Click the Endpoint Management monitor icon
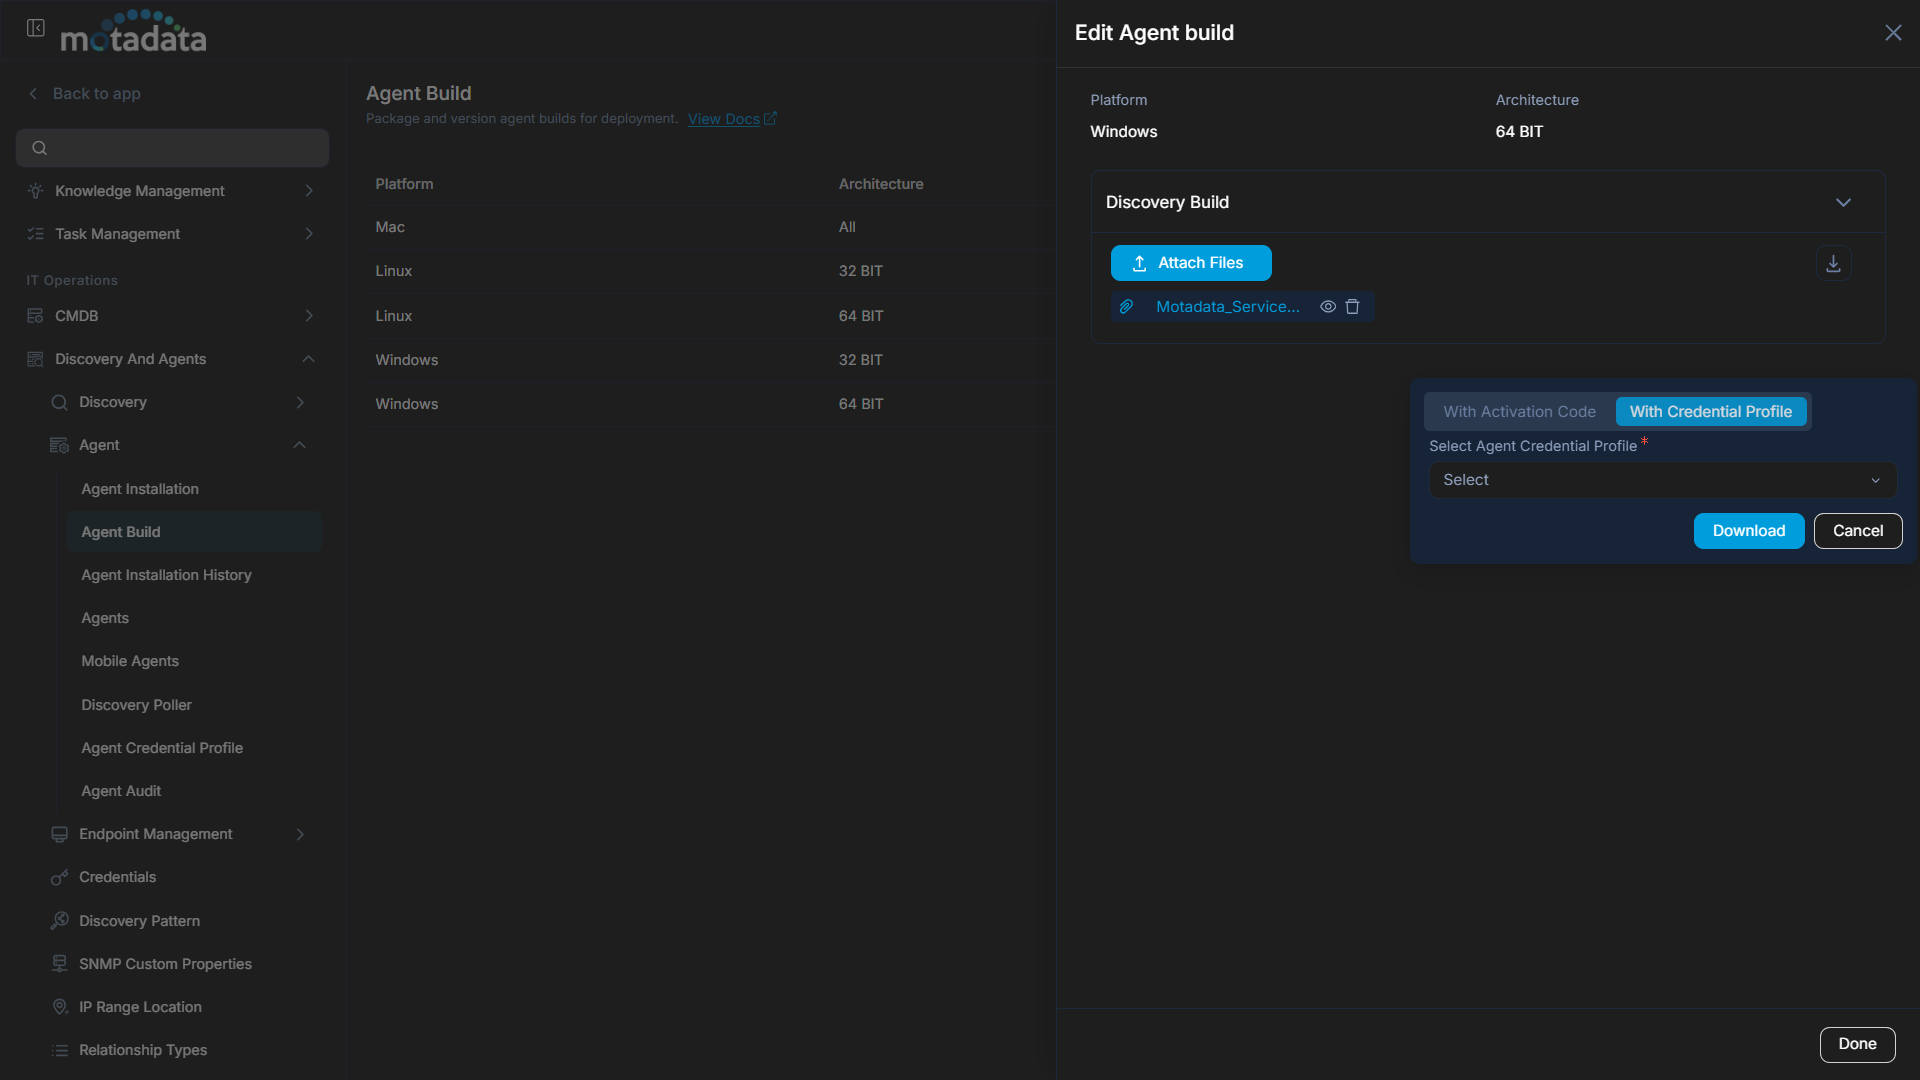1920x1080 pixels. pos(60,834)
